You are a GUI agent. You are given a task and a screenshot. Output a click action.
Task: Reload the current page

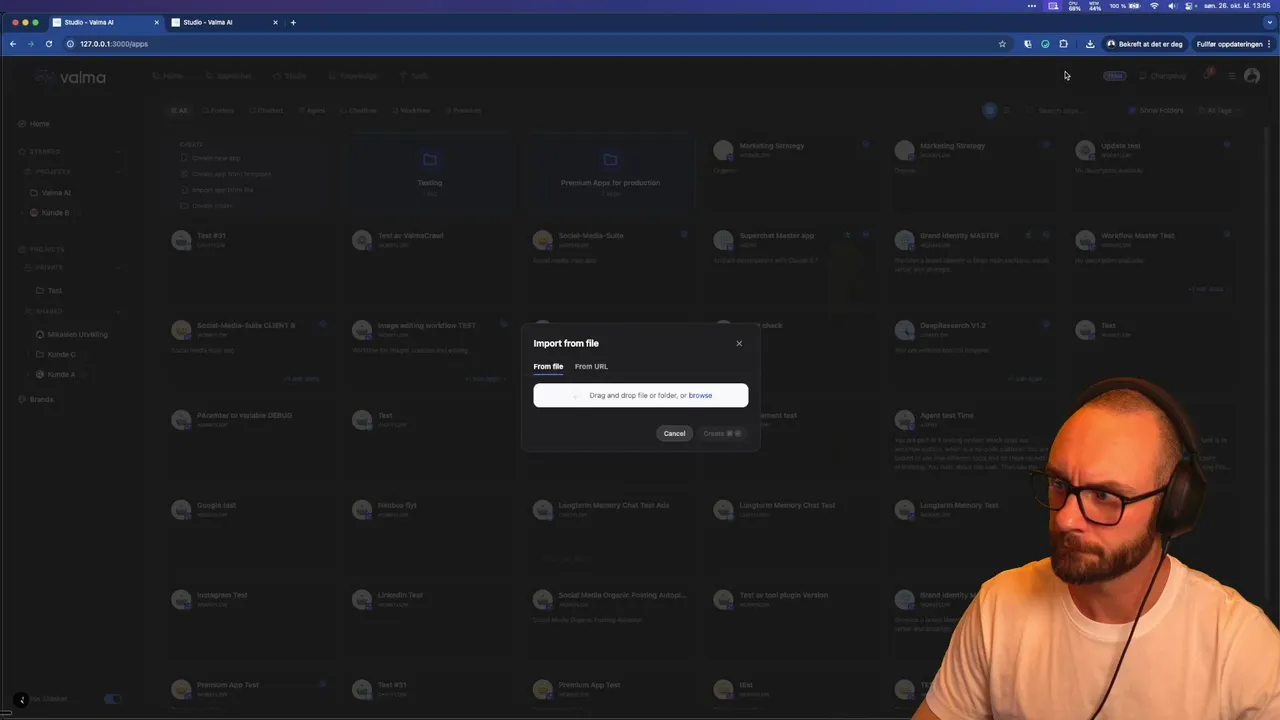[48, 44]
